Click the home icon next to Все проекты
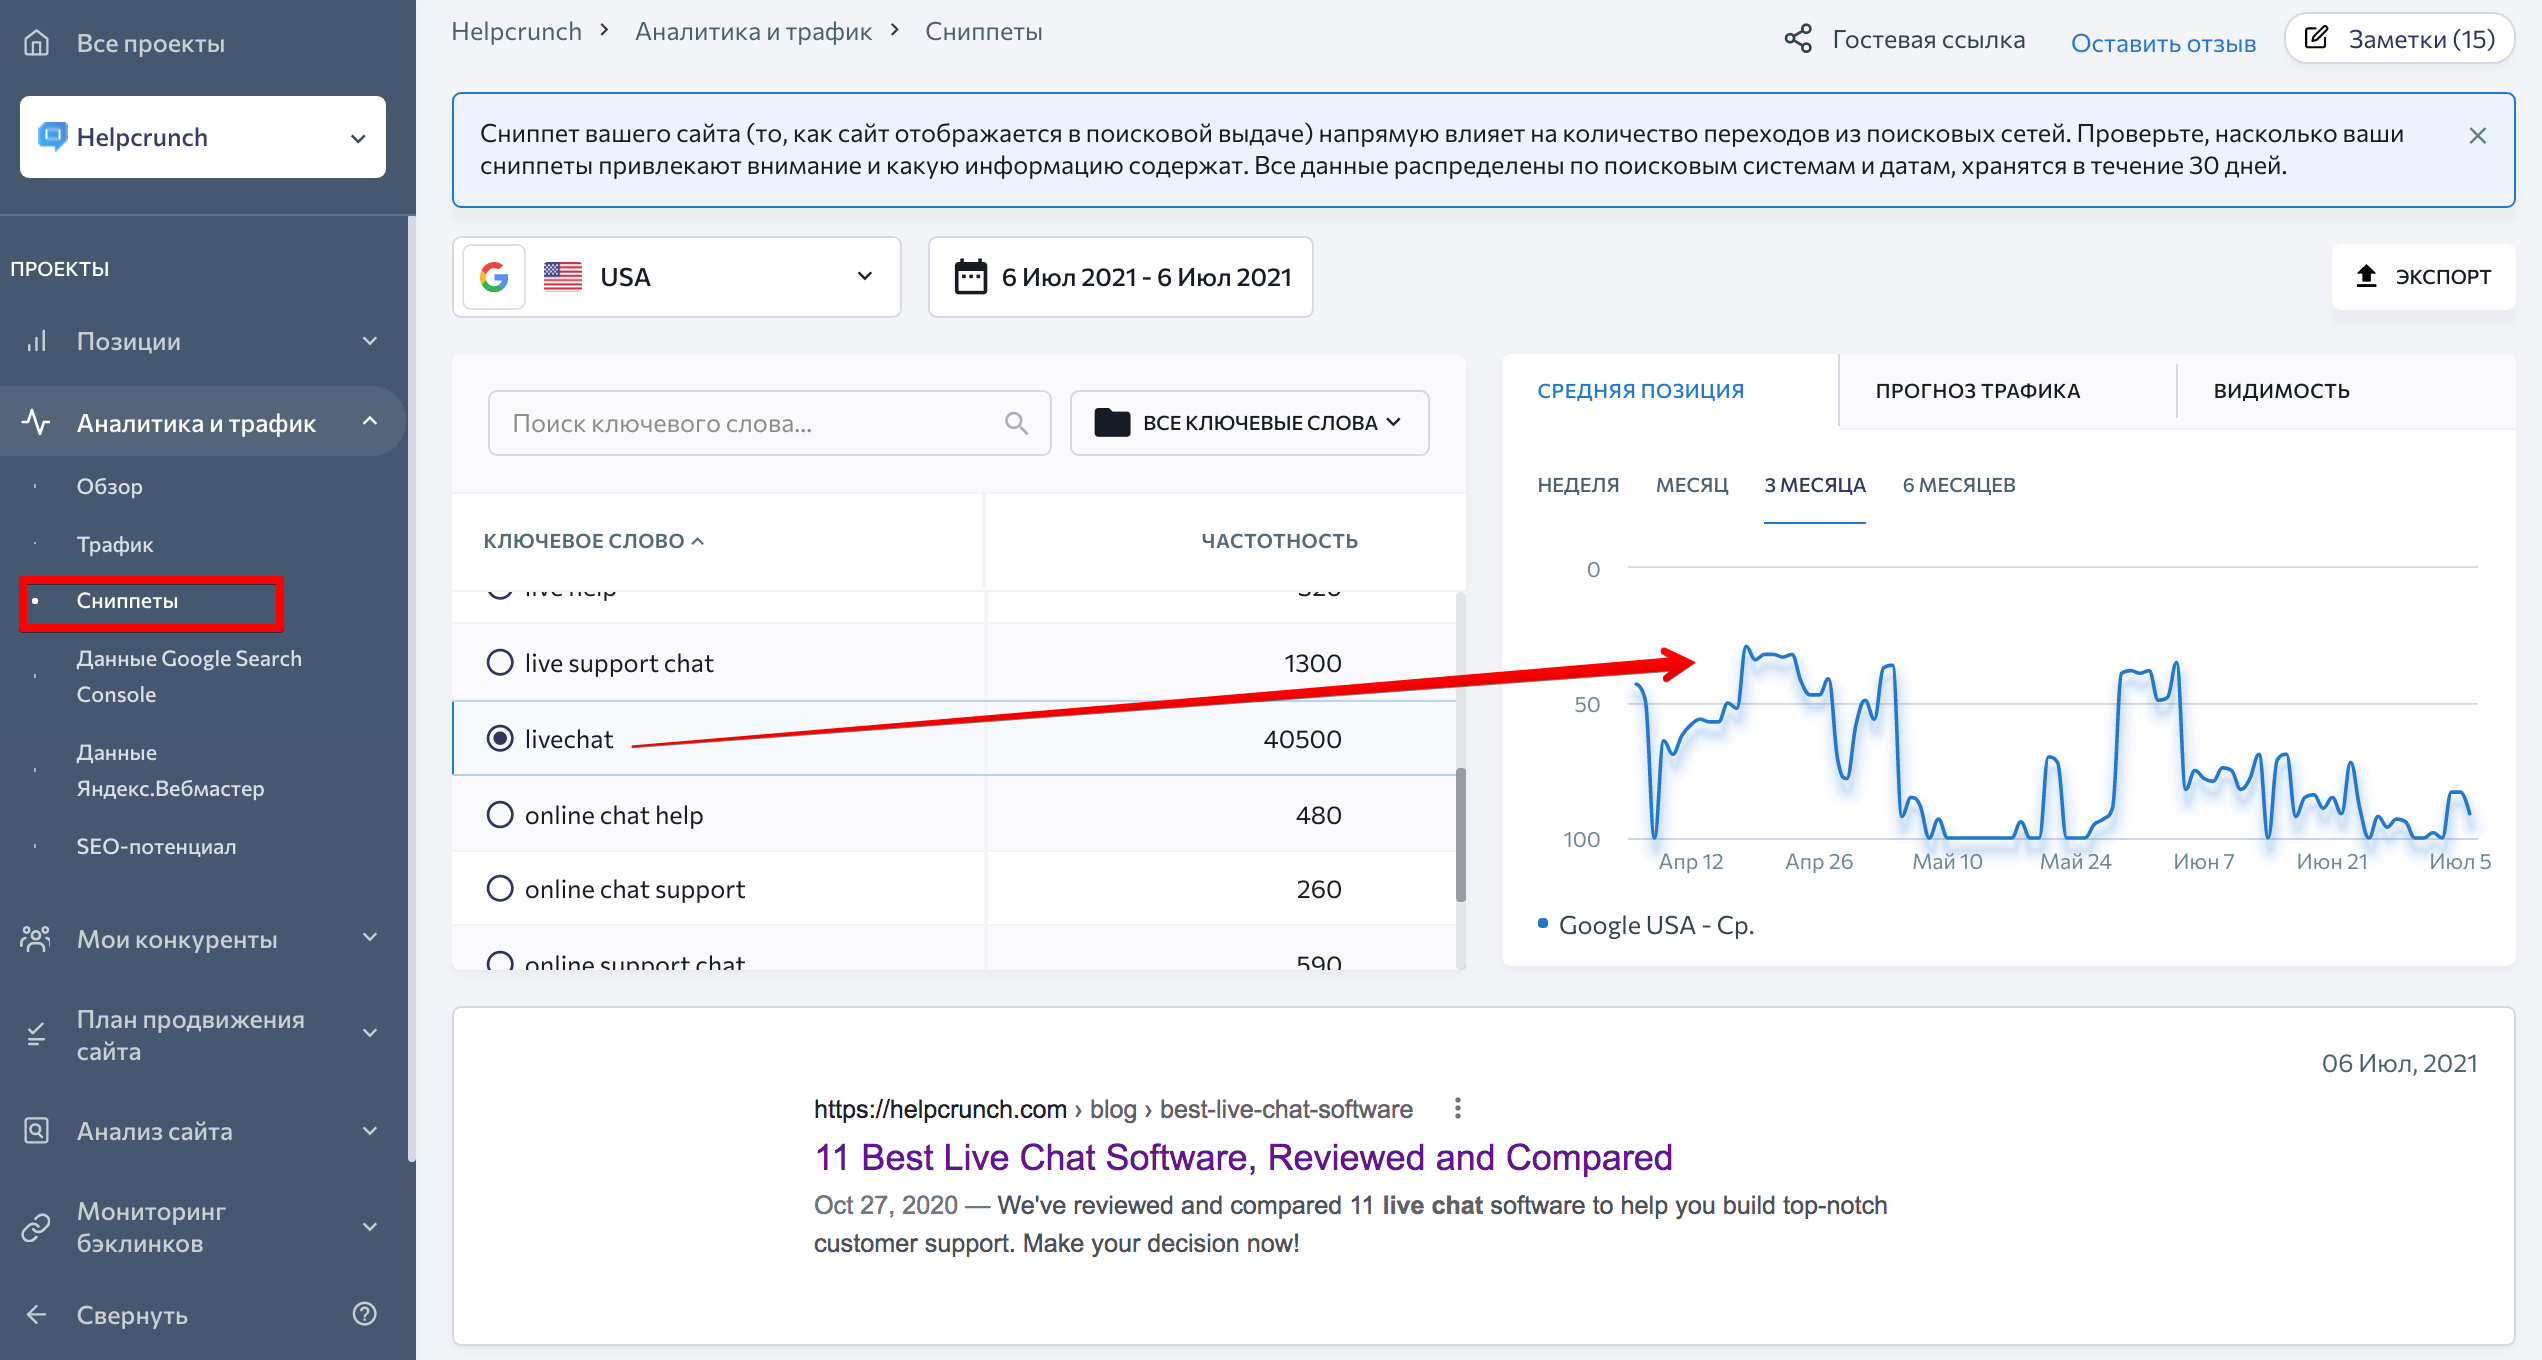This screenshot has width=2542, height=1360. click(x=37, y=43)
